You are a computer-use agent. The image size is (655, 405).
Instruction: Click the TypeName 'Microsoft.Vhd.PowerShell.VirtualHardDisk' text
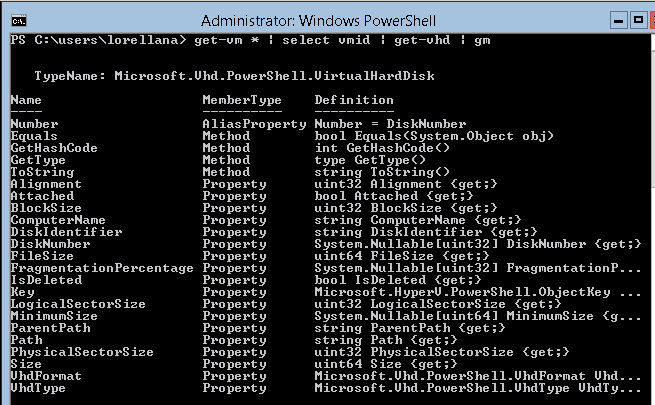[x=274, y=76]
